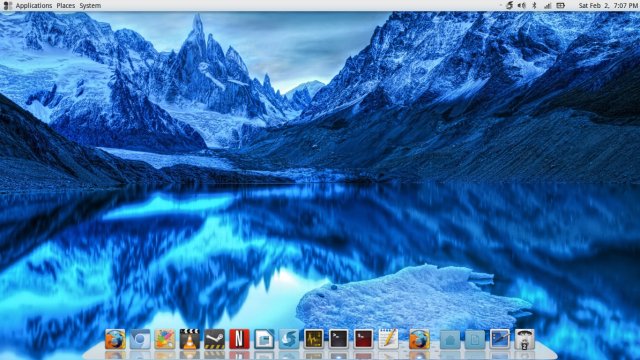Click the distro logo beside Applications

[x=7, y=6]
